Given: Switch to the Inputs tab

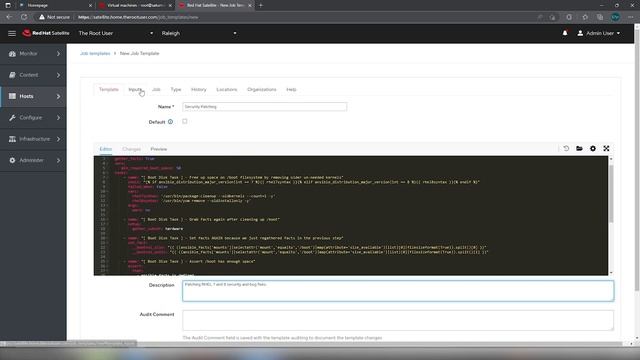Looking at the screenshot, I should (135, 89).
